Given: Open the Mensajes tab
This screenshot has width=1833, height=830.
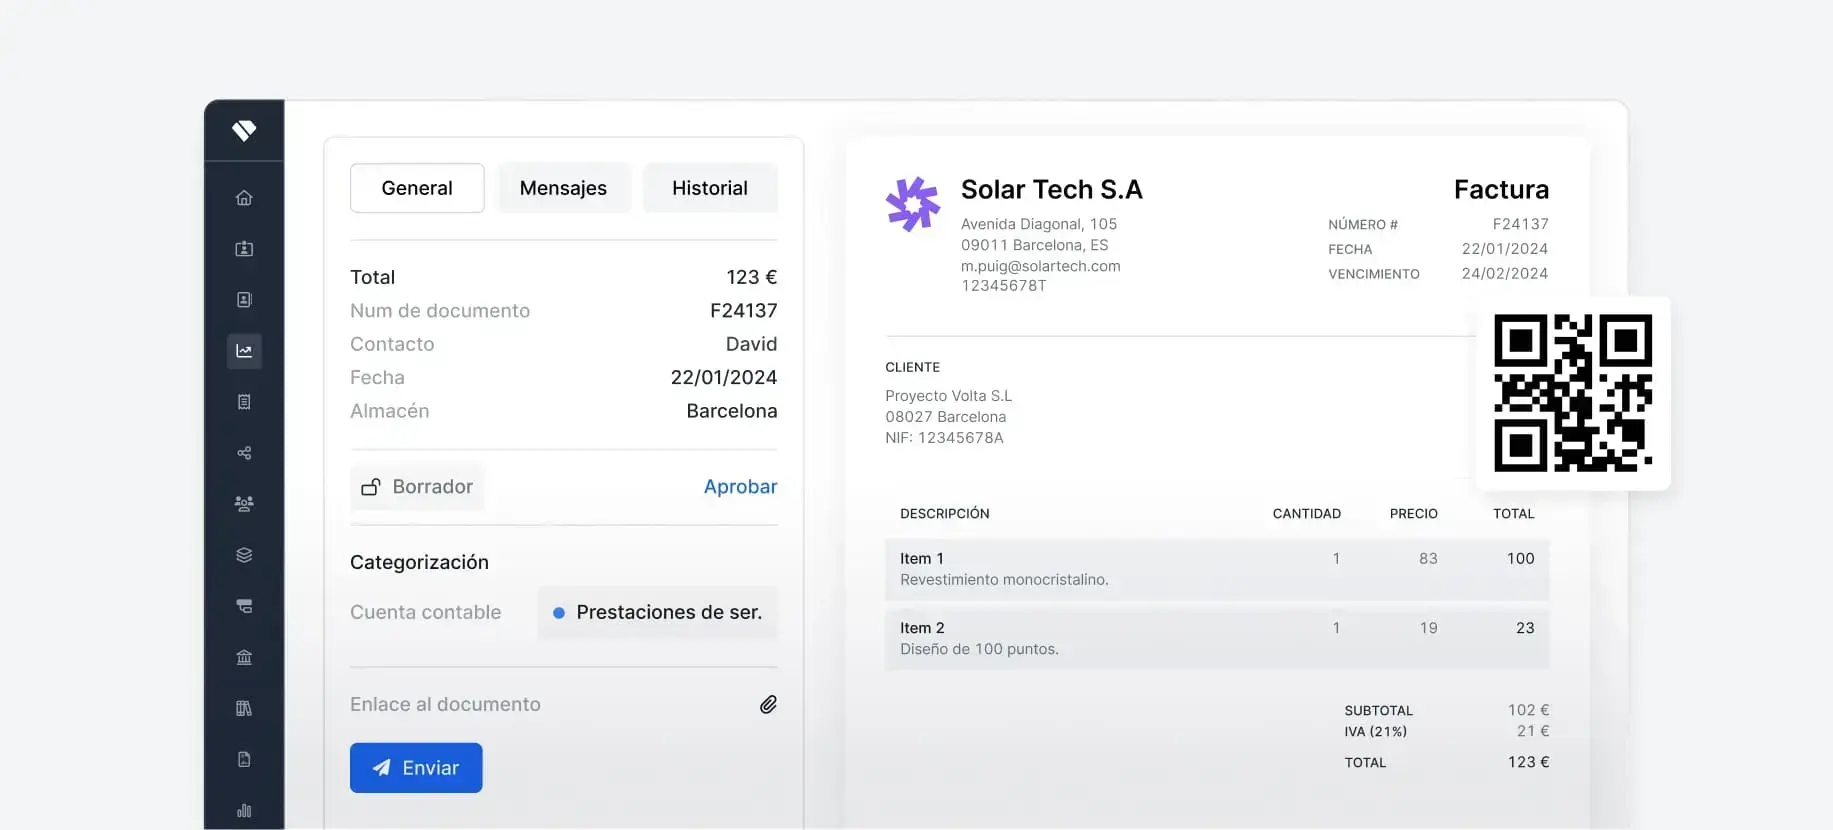Looking at the screenshot, I should coord(563,188).
